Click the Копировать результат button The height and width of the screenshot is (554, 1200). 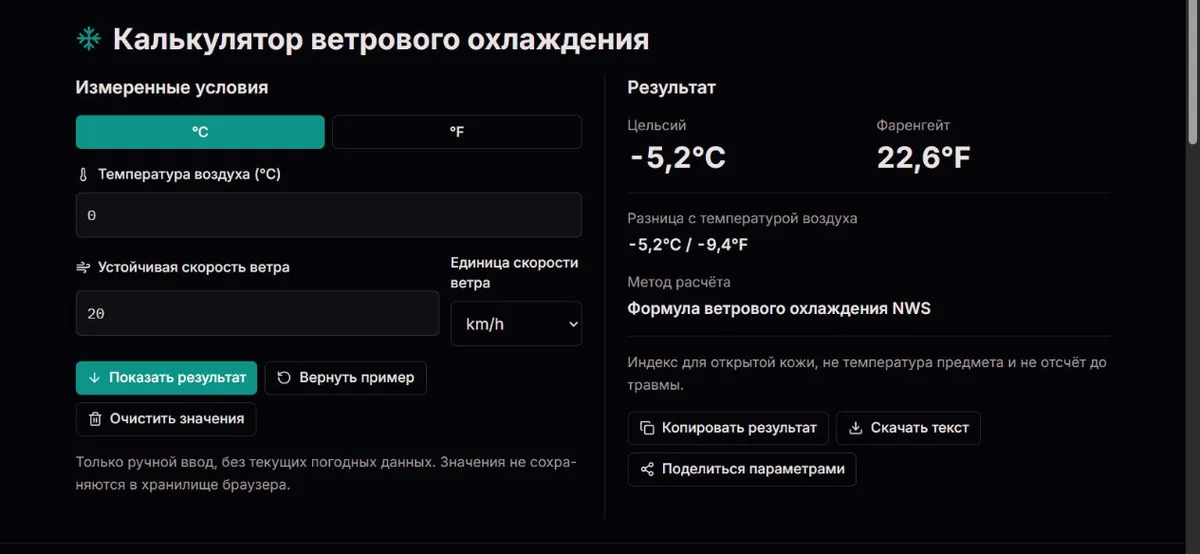728,428
